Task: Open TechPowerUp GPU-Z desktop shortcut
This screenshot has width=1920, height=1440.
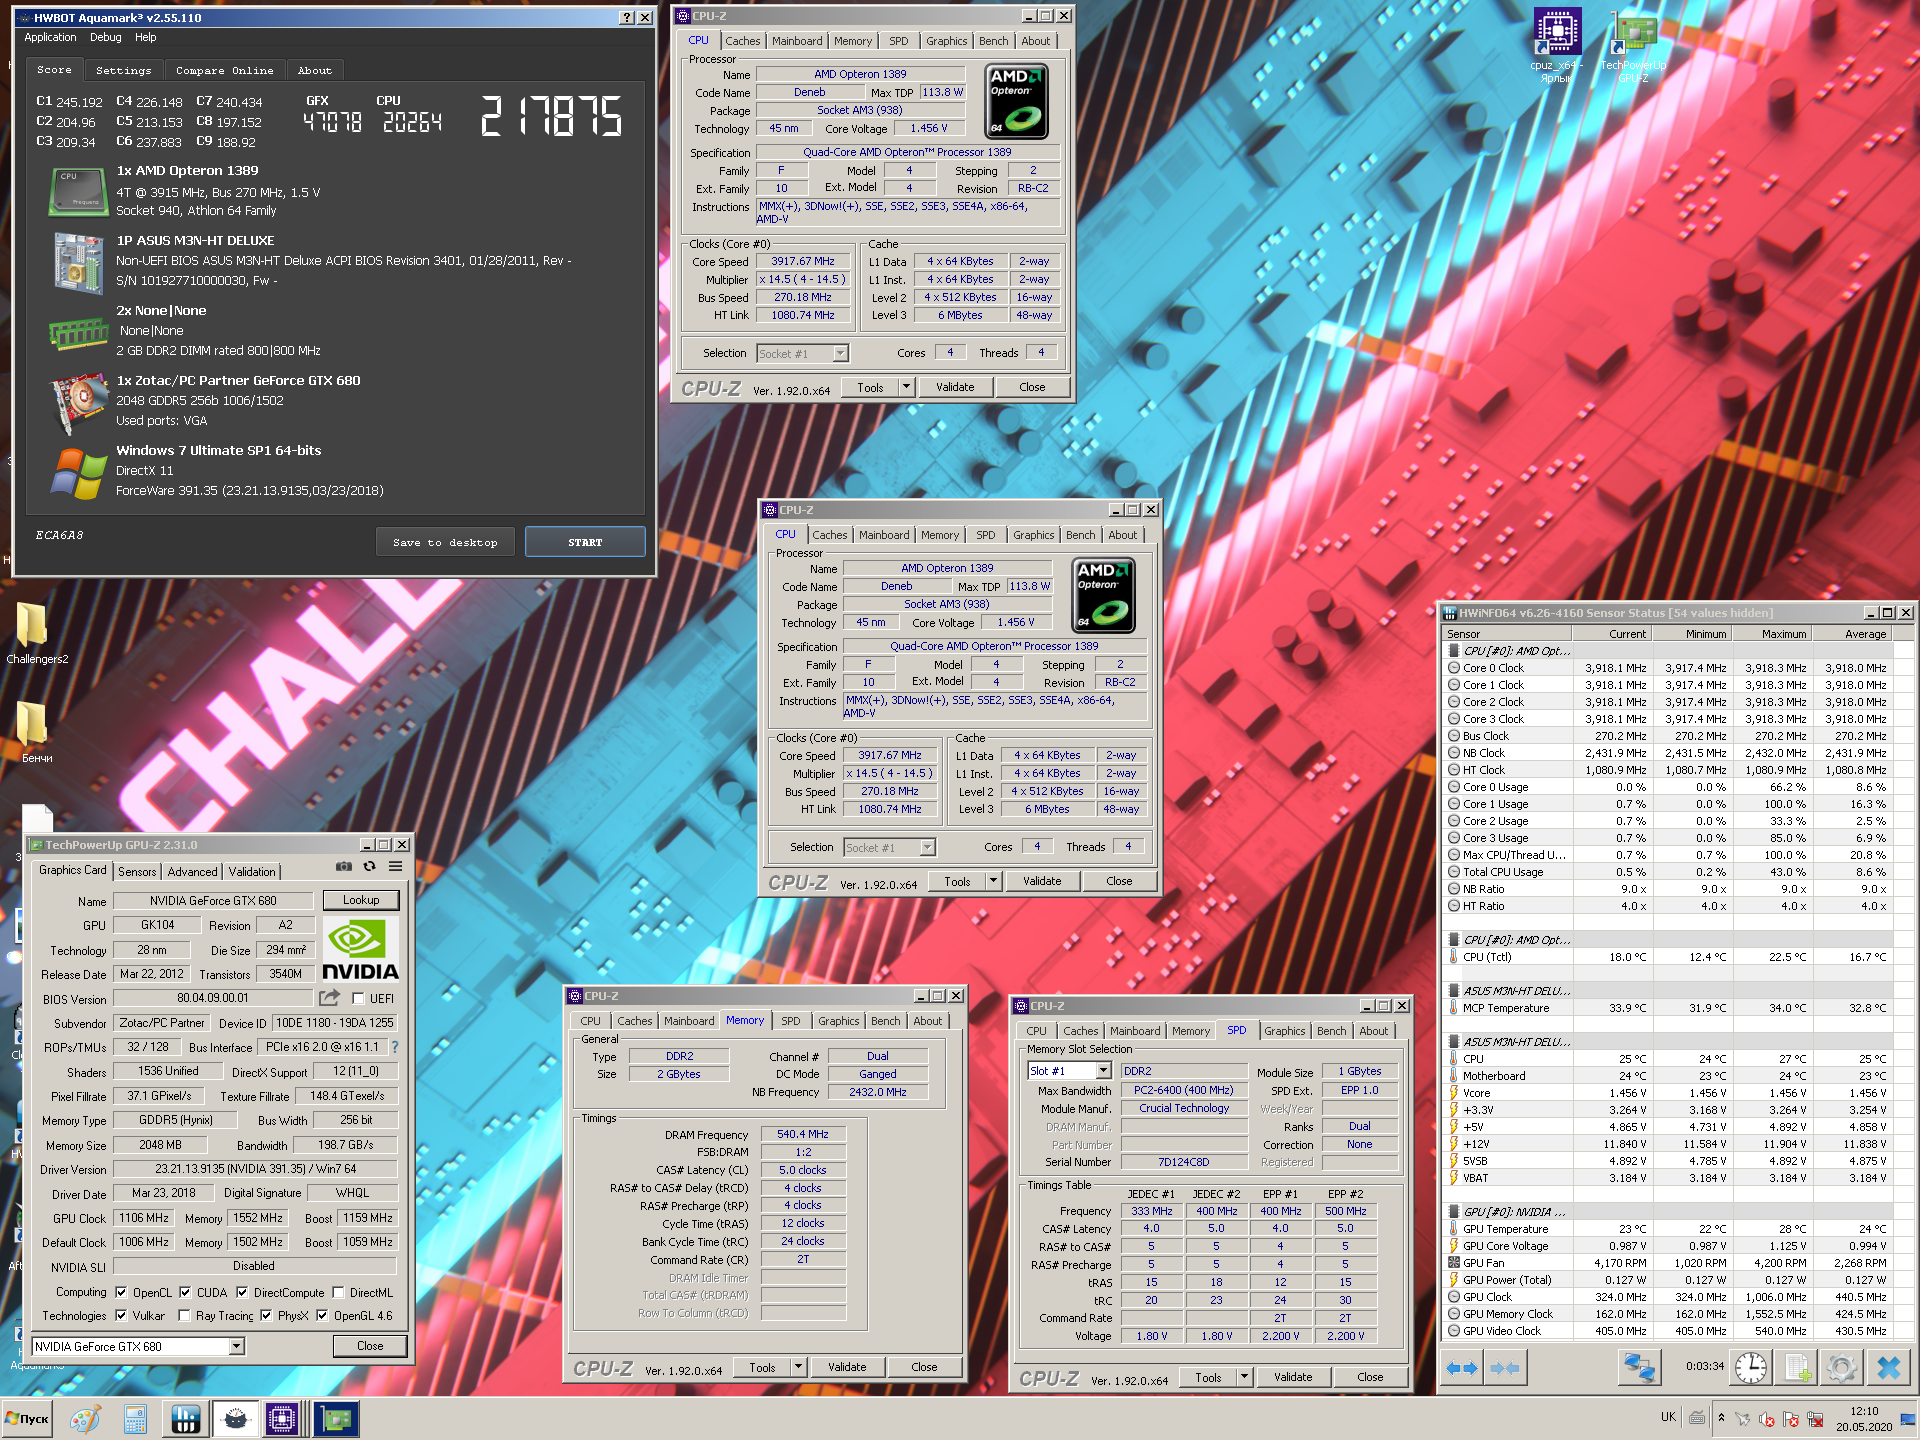Action: (1632, 45)
